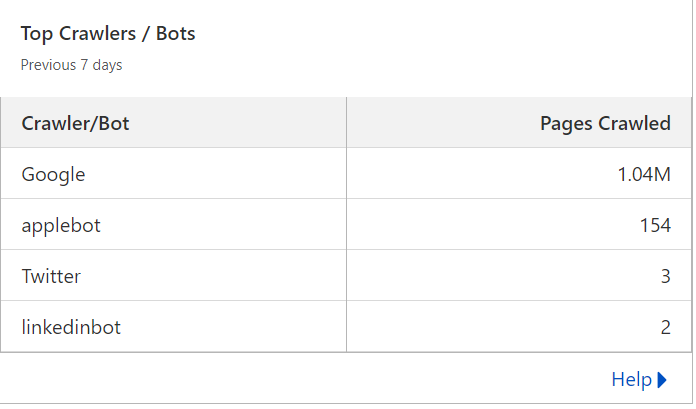The height and width of the screenshot is (409, 696).
Task: Select the applebot row
Action: click(346, 225)
